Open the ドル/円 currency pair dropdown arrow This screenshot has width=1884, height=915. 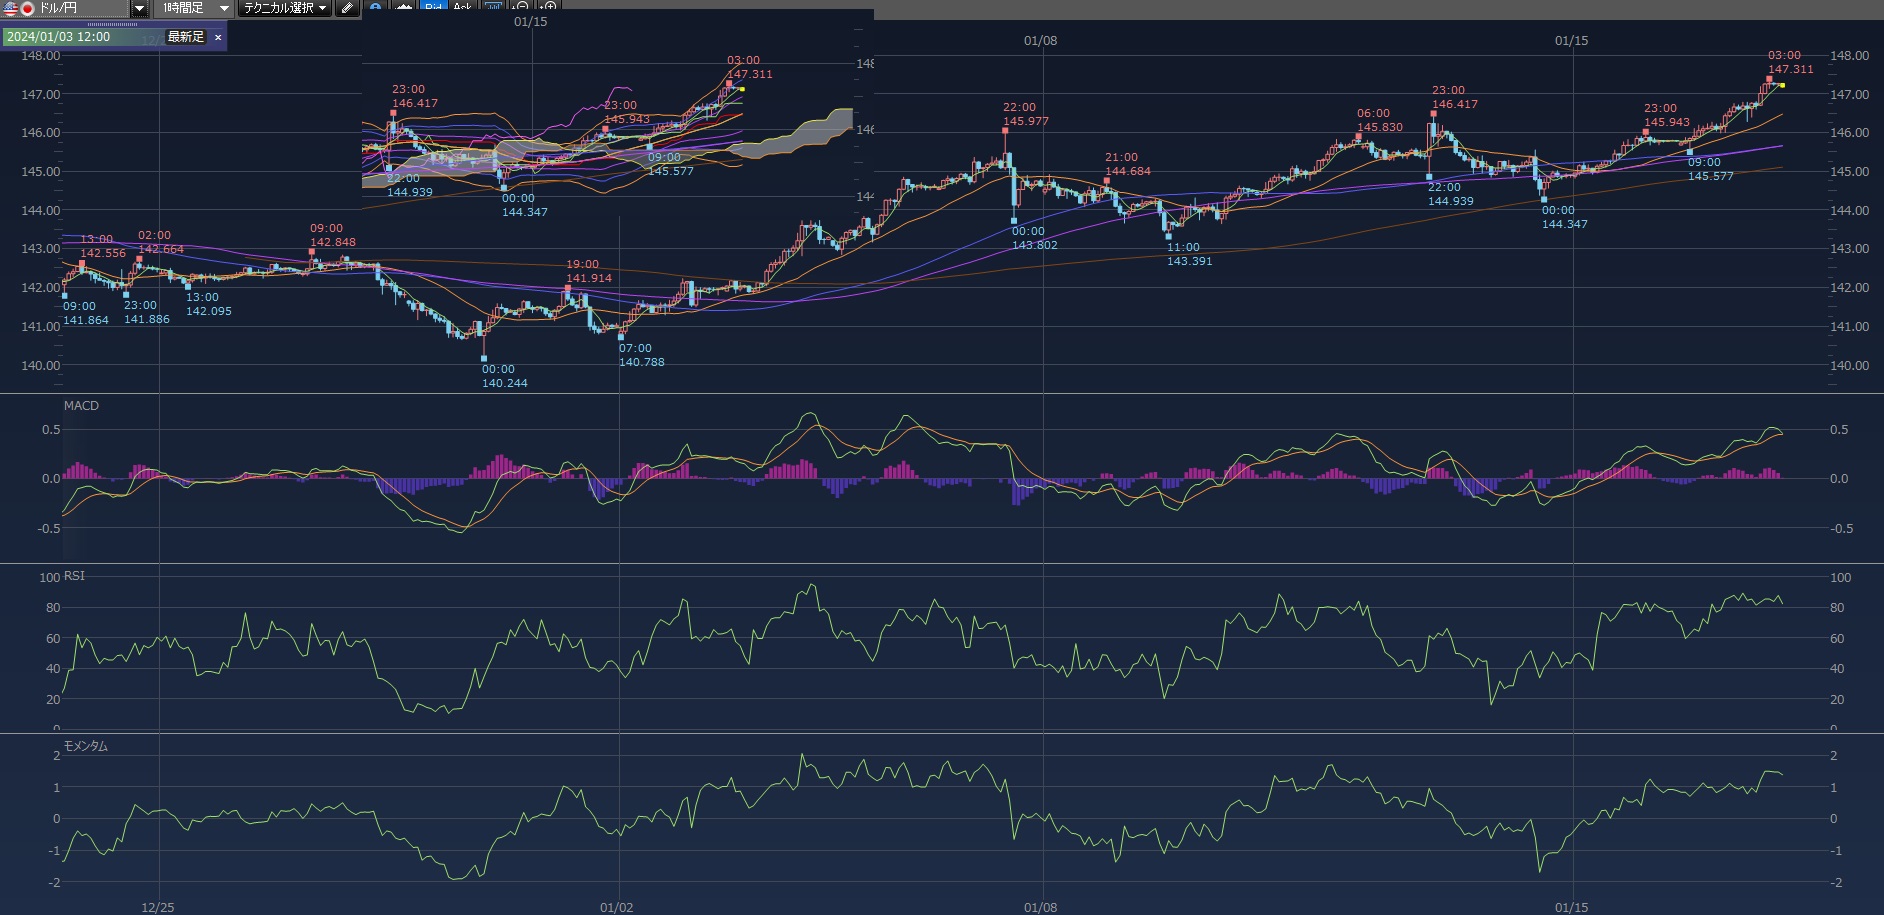tap(139, 8)
